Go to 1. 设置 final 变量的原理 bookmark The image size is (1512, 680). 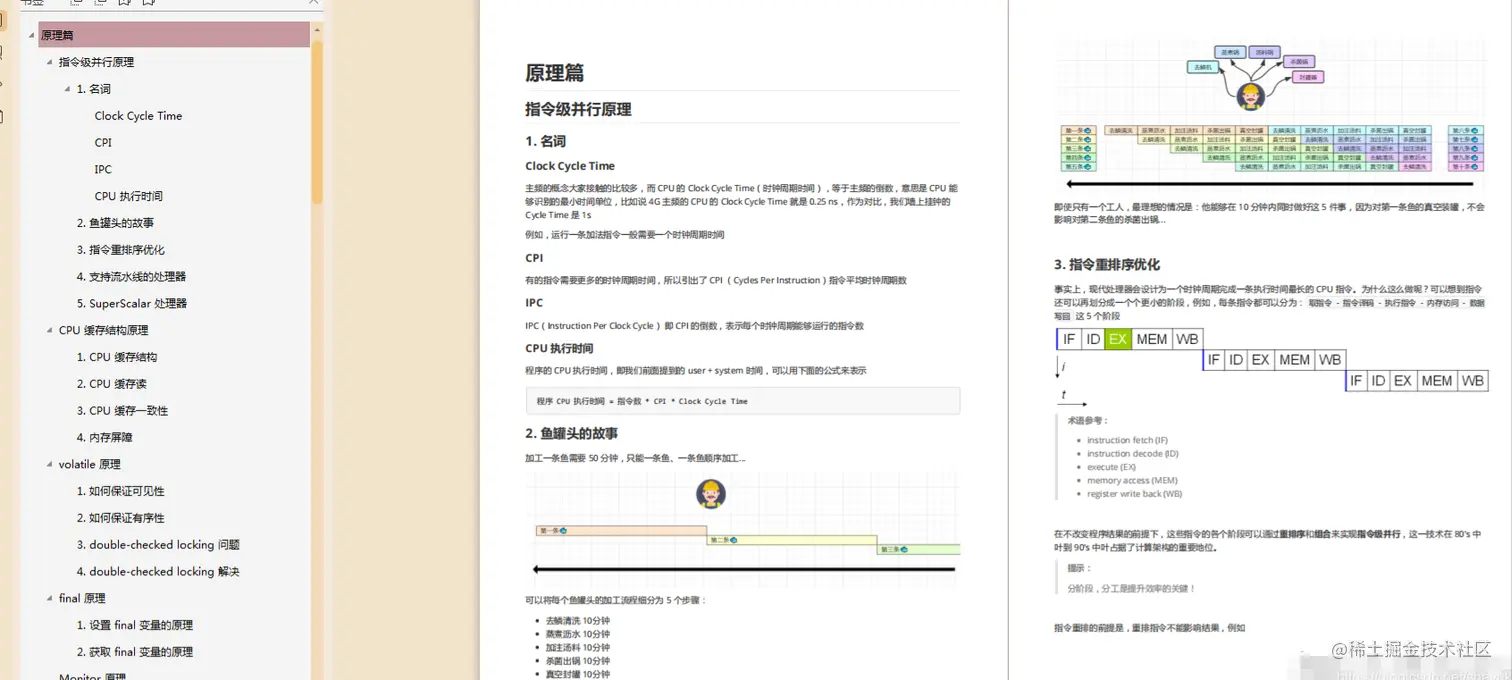click(x=135, y=625)
